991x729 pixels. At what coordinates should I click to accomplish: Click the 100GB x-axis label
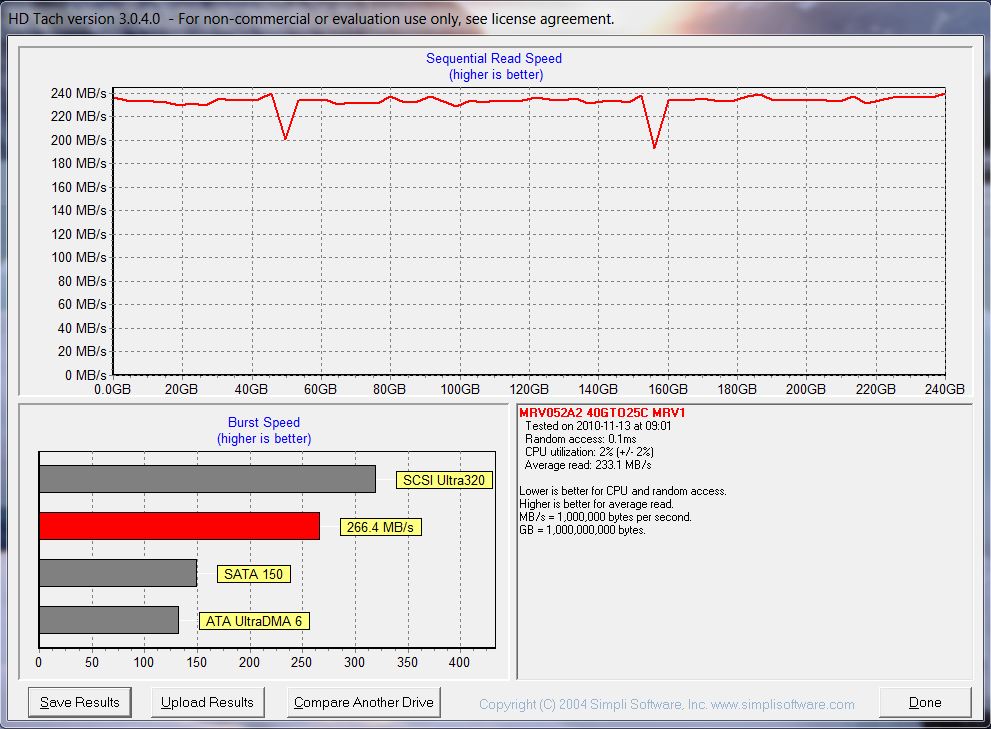[460, 389]
